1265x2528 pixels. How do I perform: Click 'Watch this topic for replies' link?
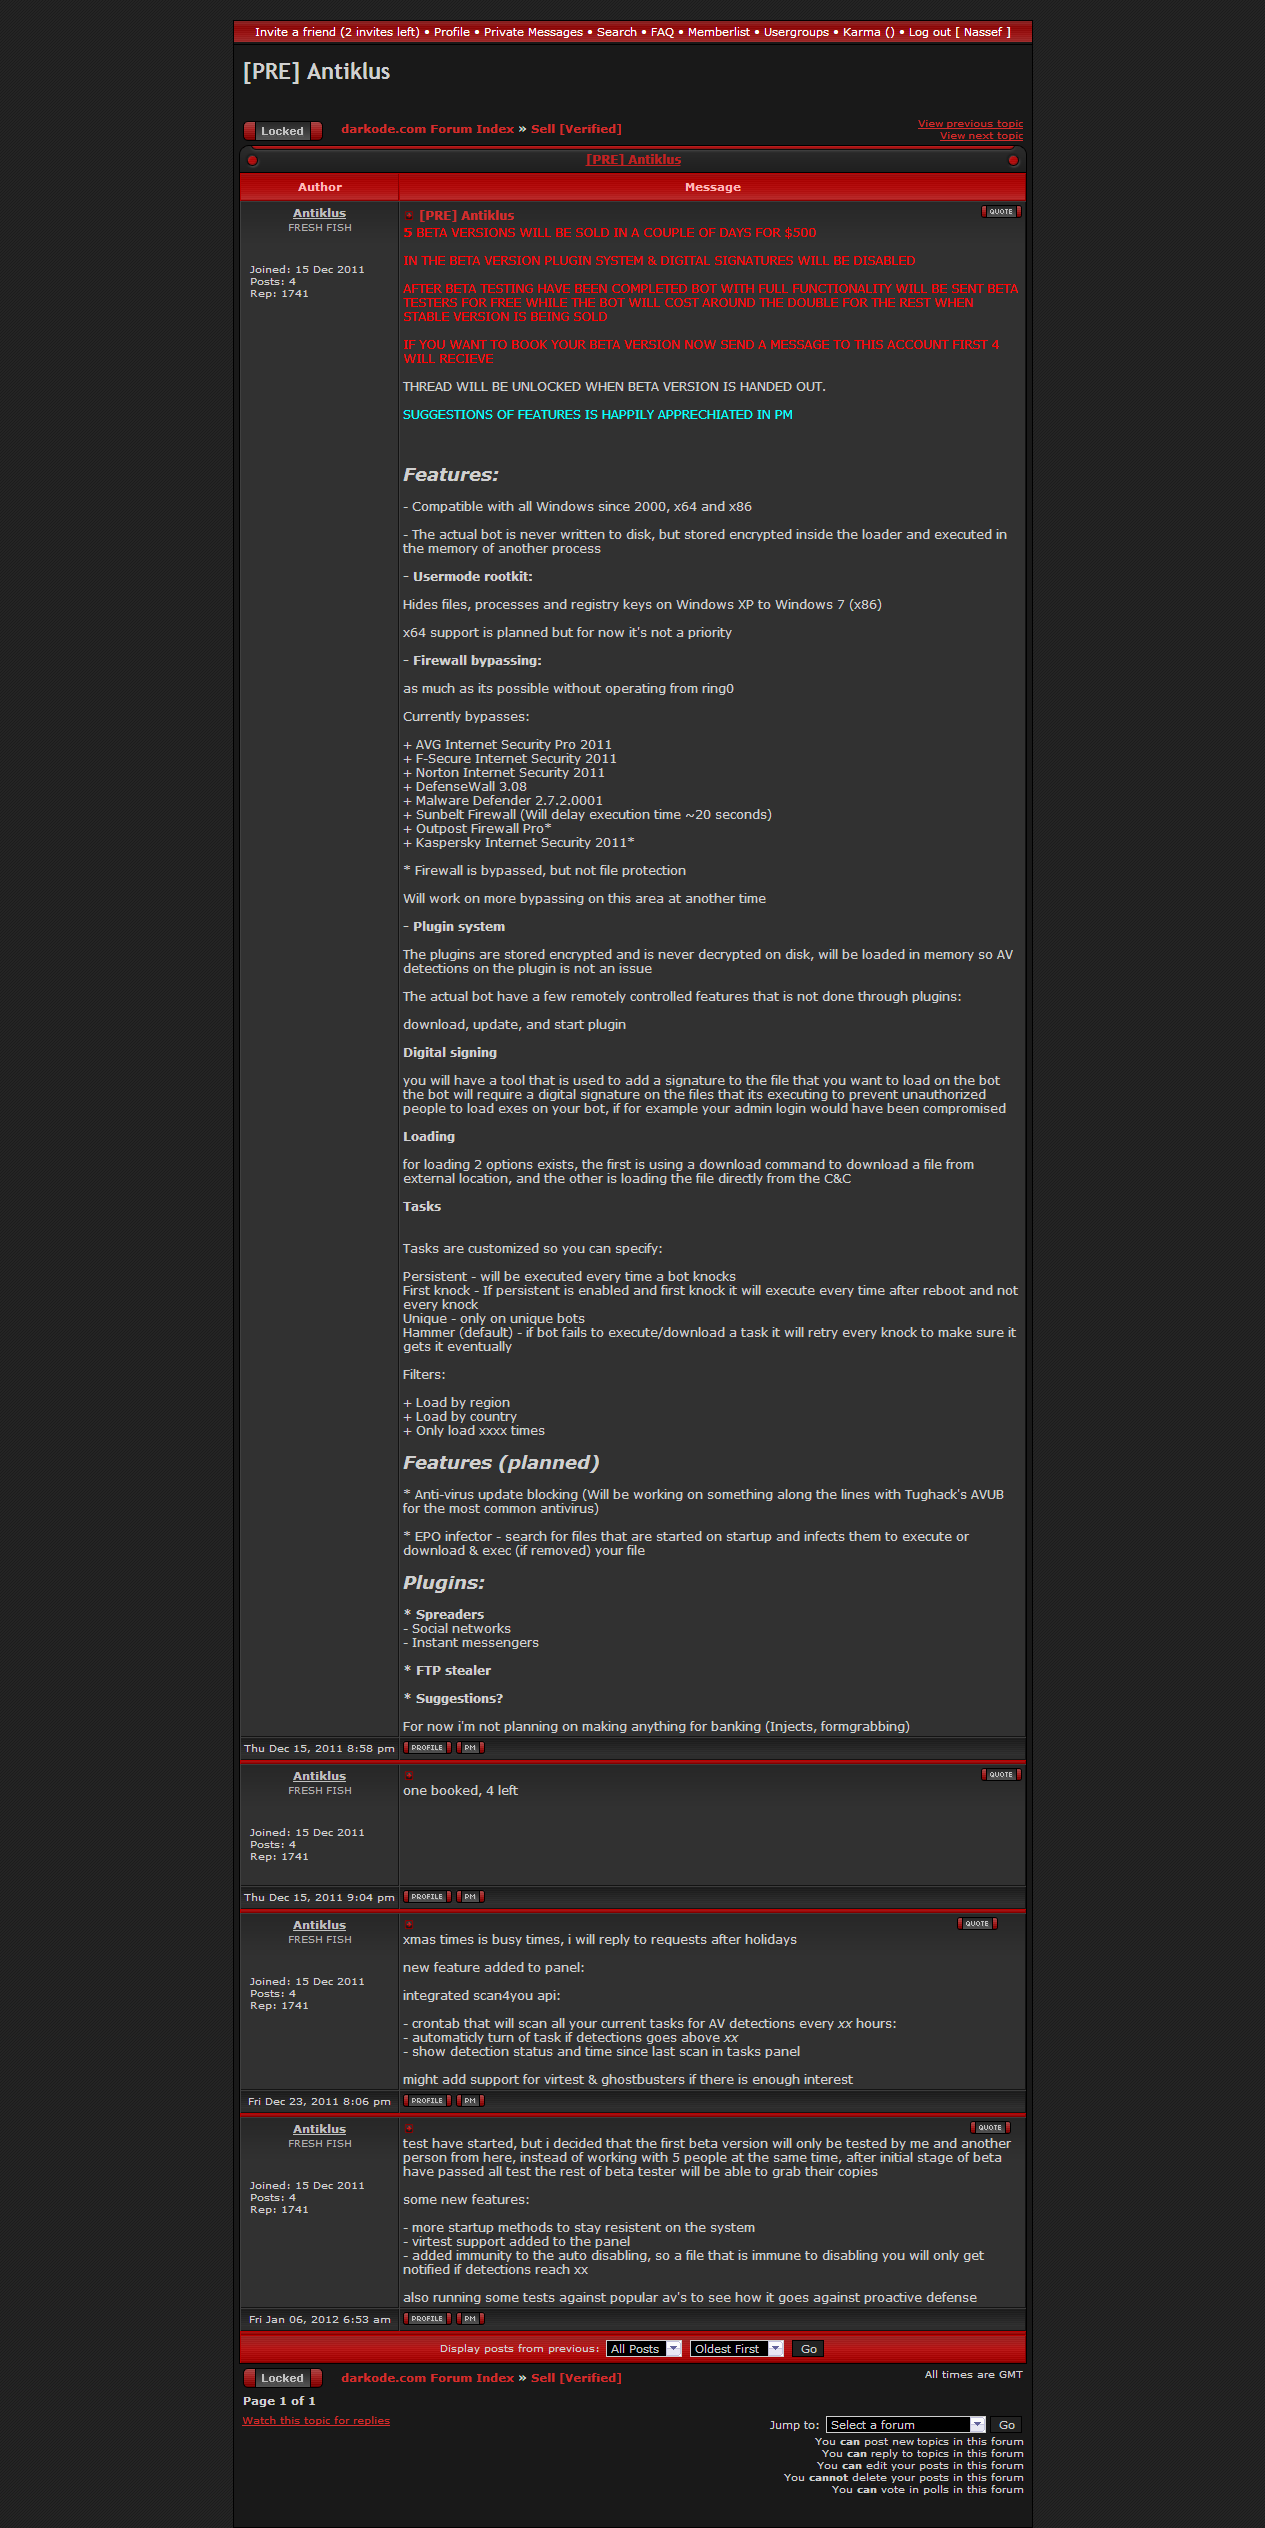click(x=316, y=2421)
